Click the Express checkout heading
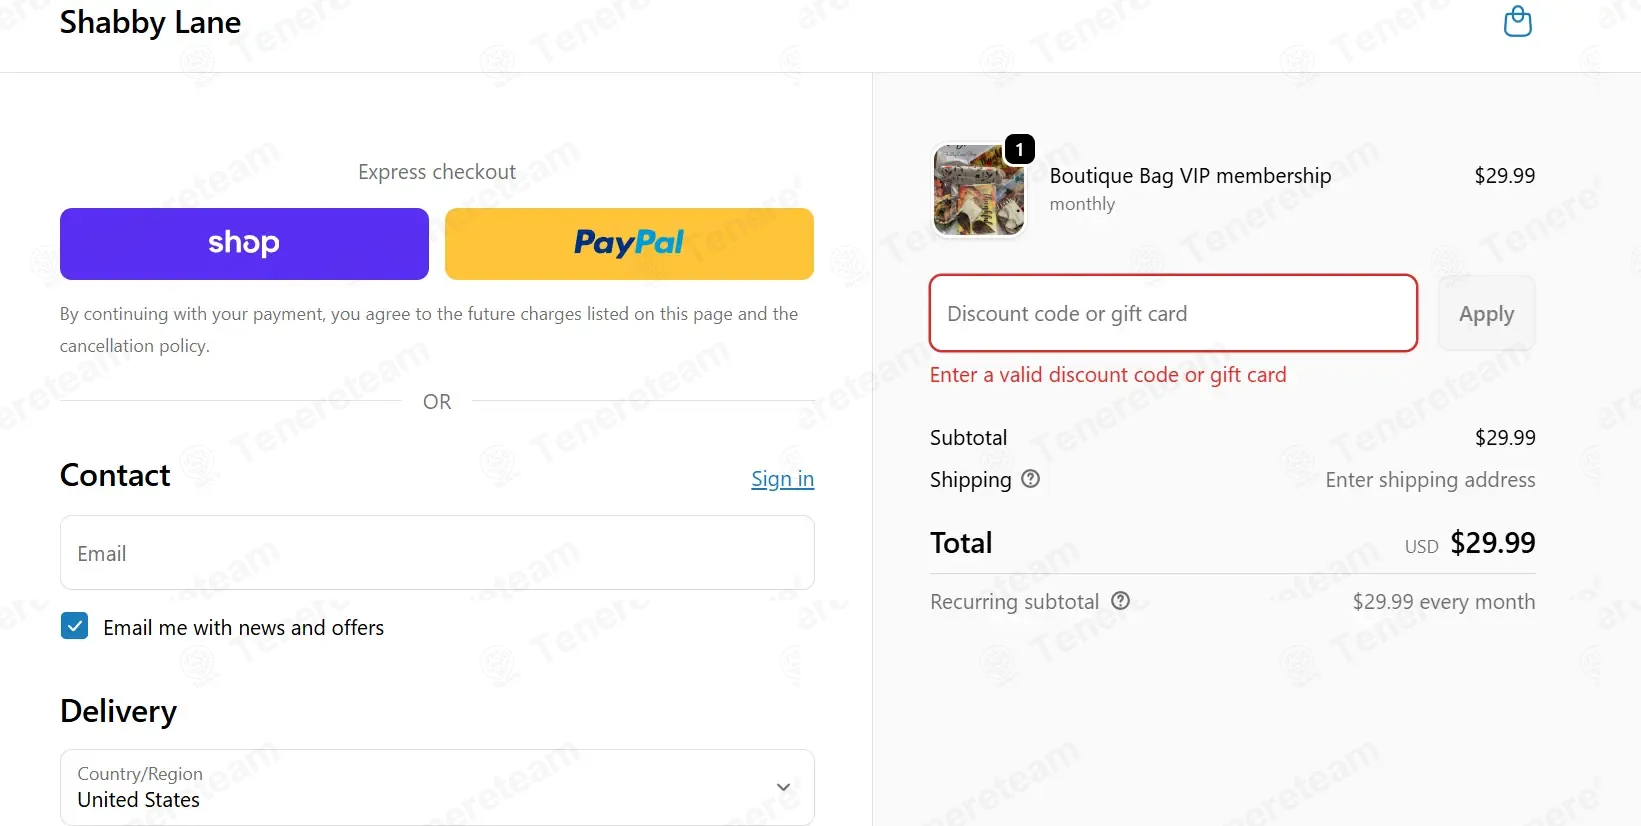1641x826 pixels. click(437, 172)
